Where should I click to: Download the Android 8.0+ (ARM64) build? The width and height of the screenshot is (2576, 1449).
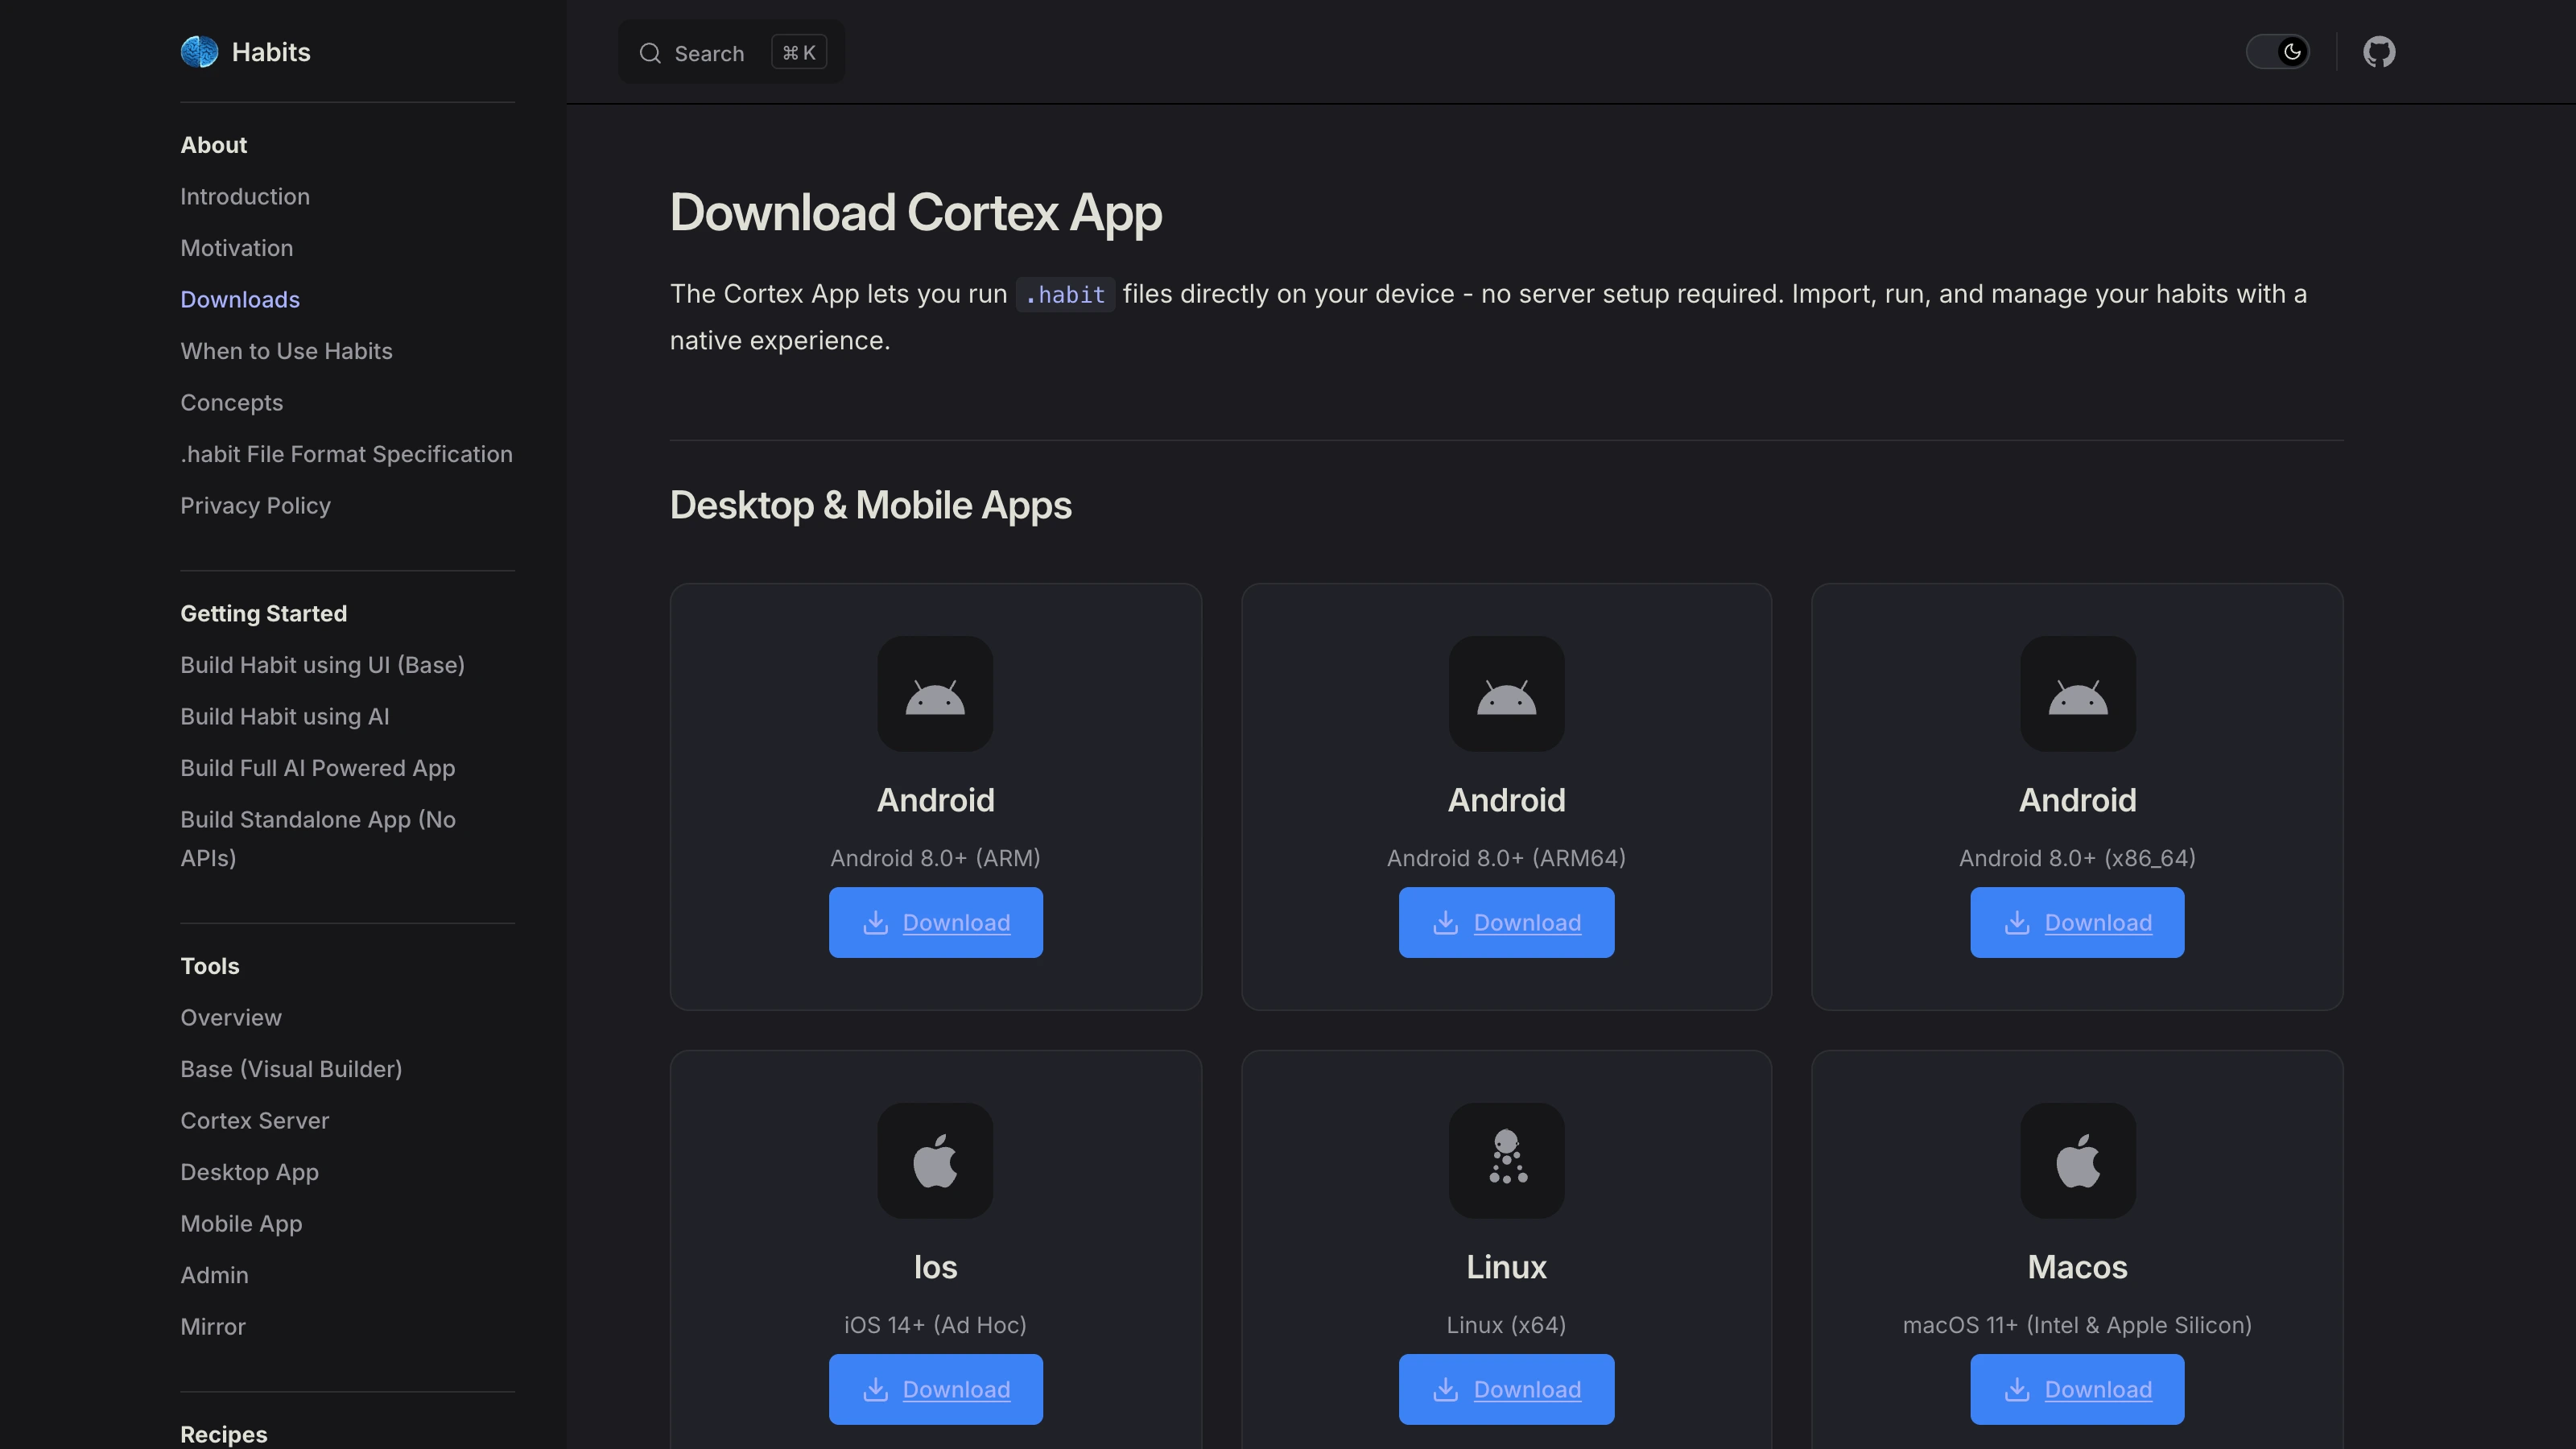[x=1506, y=922]
